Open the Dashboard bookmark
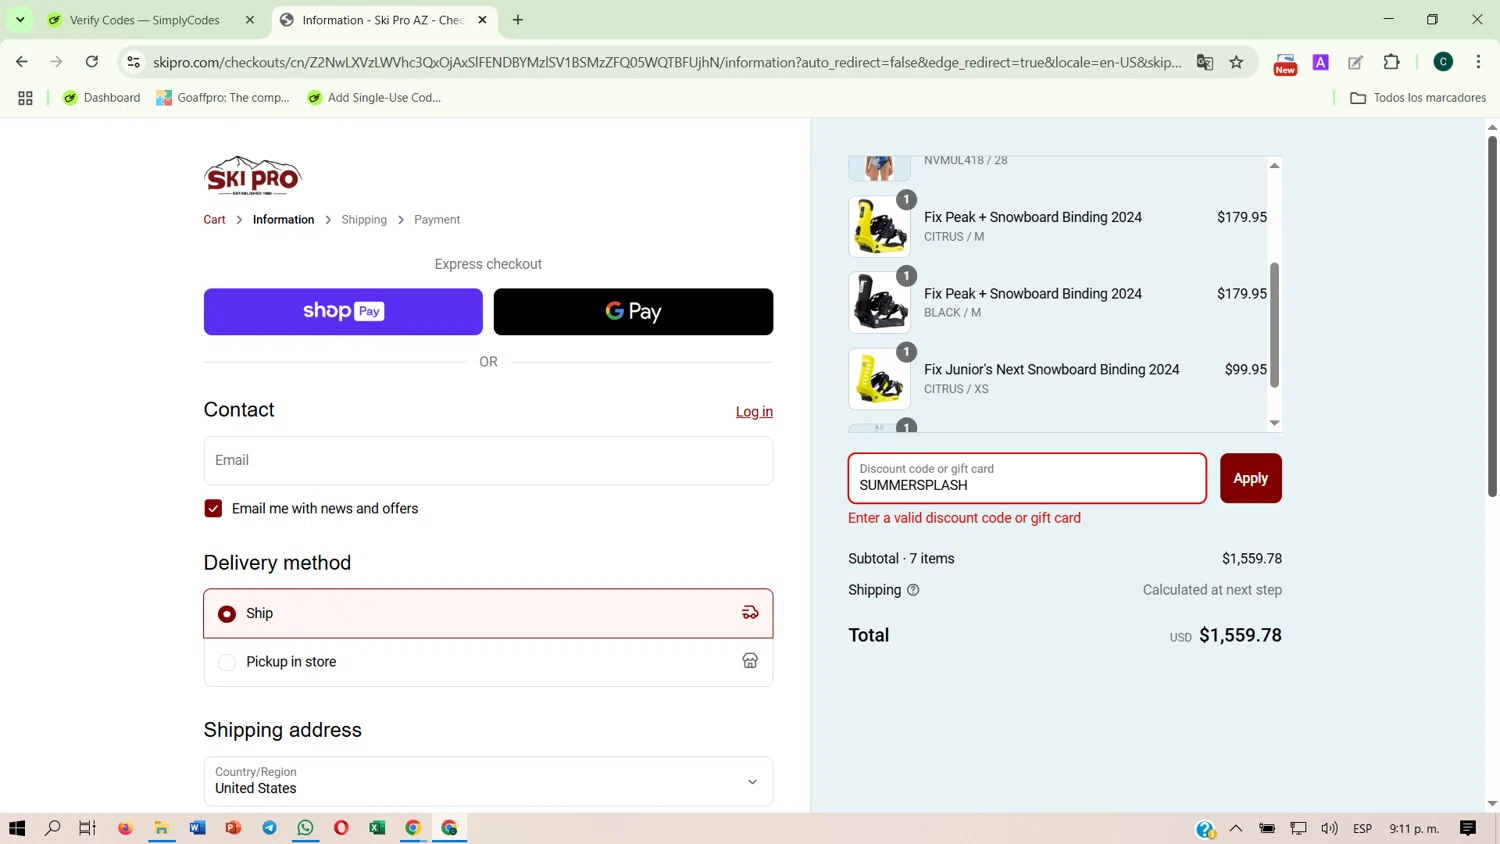The width and height of the screenshot is (1500, 844). (101, 98)
